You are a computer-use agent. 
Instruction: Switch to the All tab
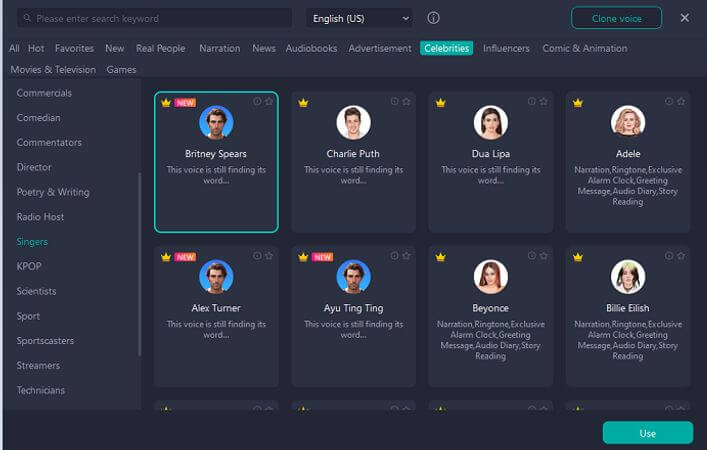(x=14, y=48)
